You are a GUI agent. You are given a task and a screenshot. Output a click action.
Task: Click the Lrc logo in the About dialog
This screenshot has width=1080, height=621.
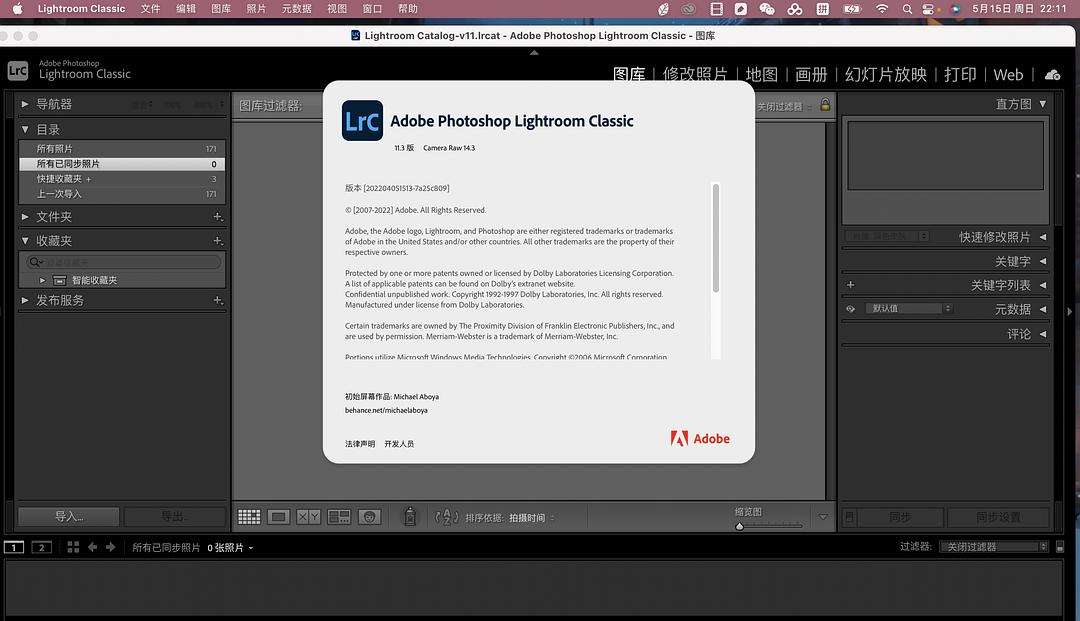(362, 120)
